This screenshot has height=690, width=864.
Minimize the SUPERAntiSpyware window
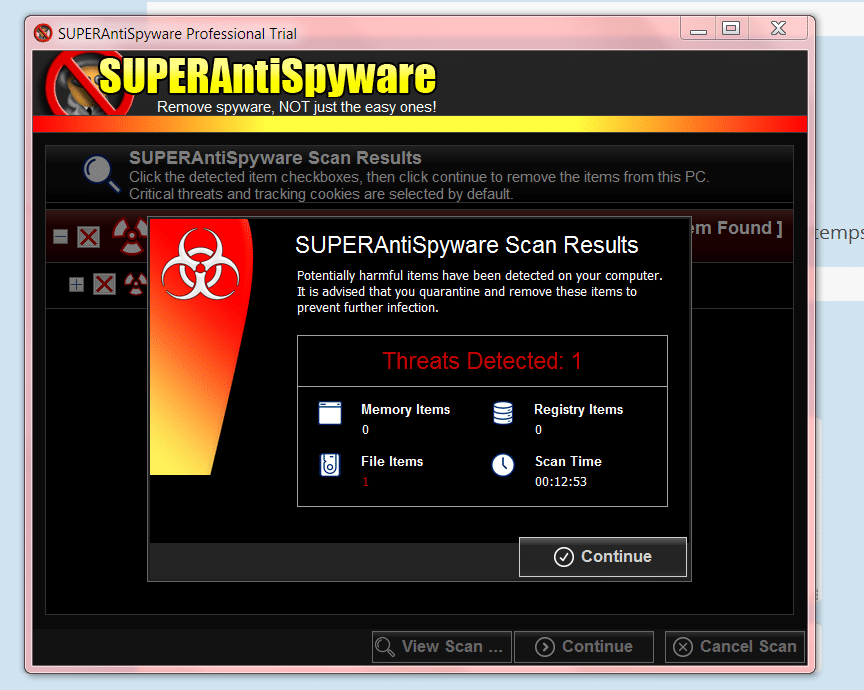(x=698, y=29)
